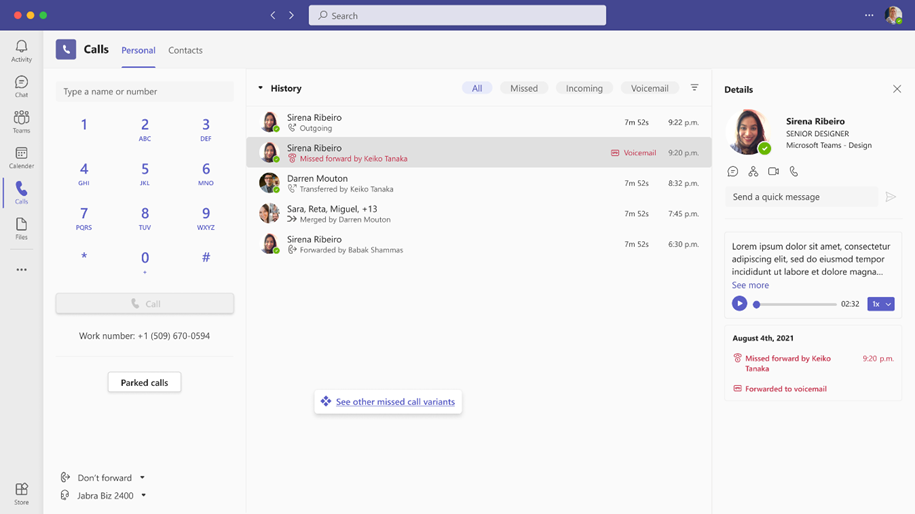Screen dimensions: 915x514
Task: Dial the 6 MNO key
Action: click(x=206, y=173)
